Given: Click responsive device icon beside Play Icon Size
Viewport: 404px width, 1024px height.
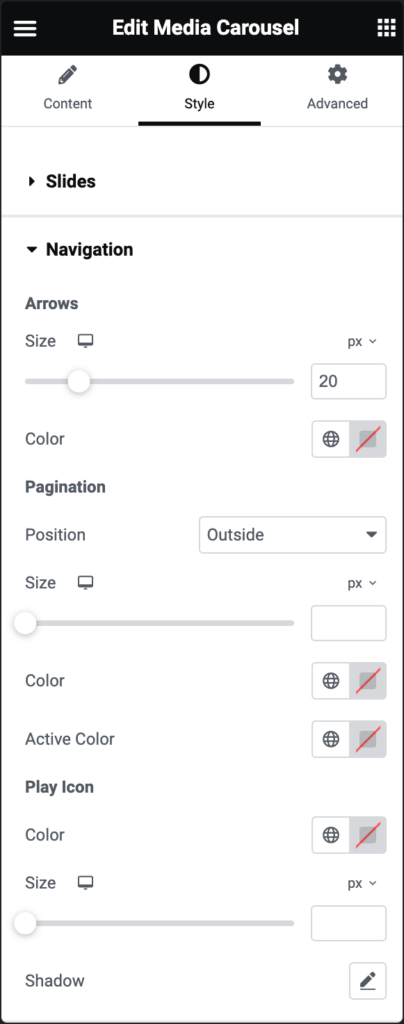Looking at the screenshot, I should point(85,883).
